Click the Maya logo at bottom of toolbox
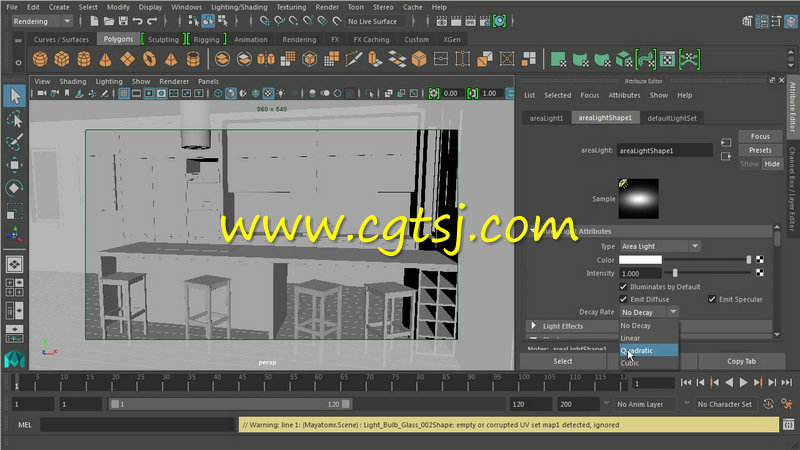800x450 pixels. click(14, 359)
